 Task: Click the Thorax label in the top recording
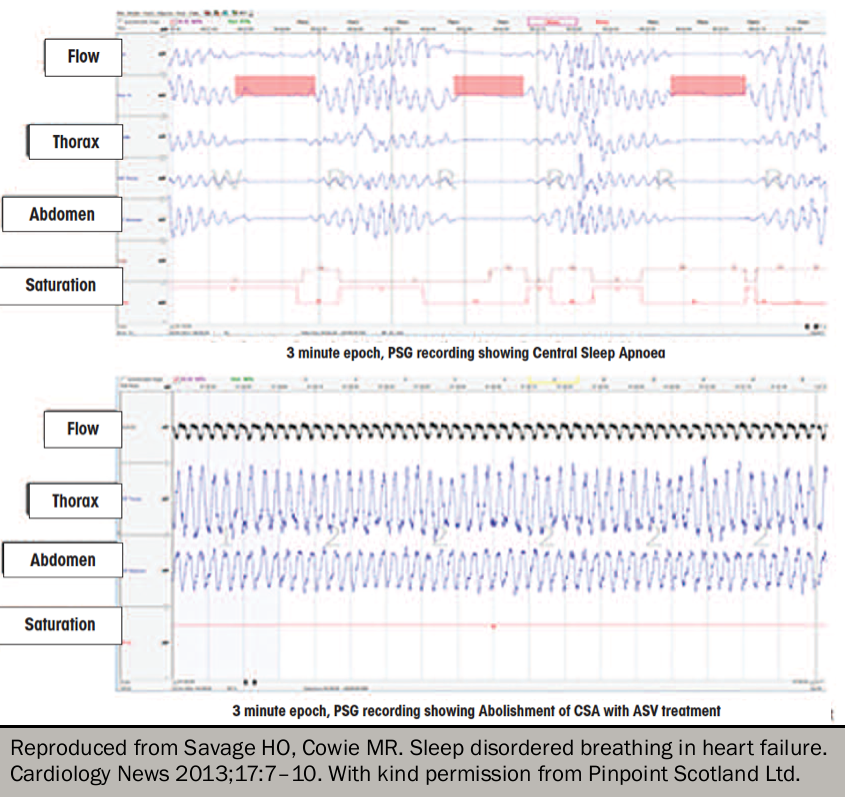pos(76,142)
